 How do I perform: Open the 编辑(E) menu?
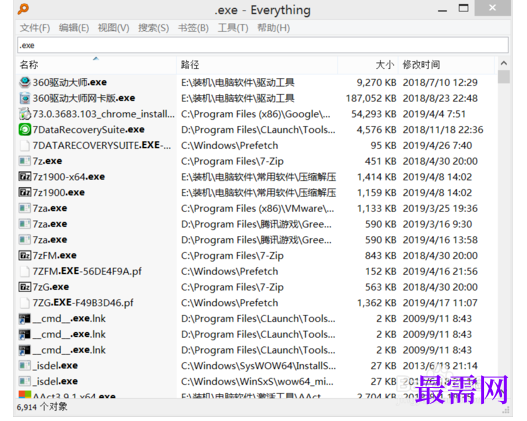74,28
